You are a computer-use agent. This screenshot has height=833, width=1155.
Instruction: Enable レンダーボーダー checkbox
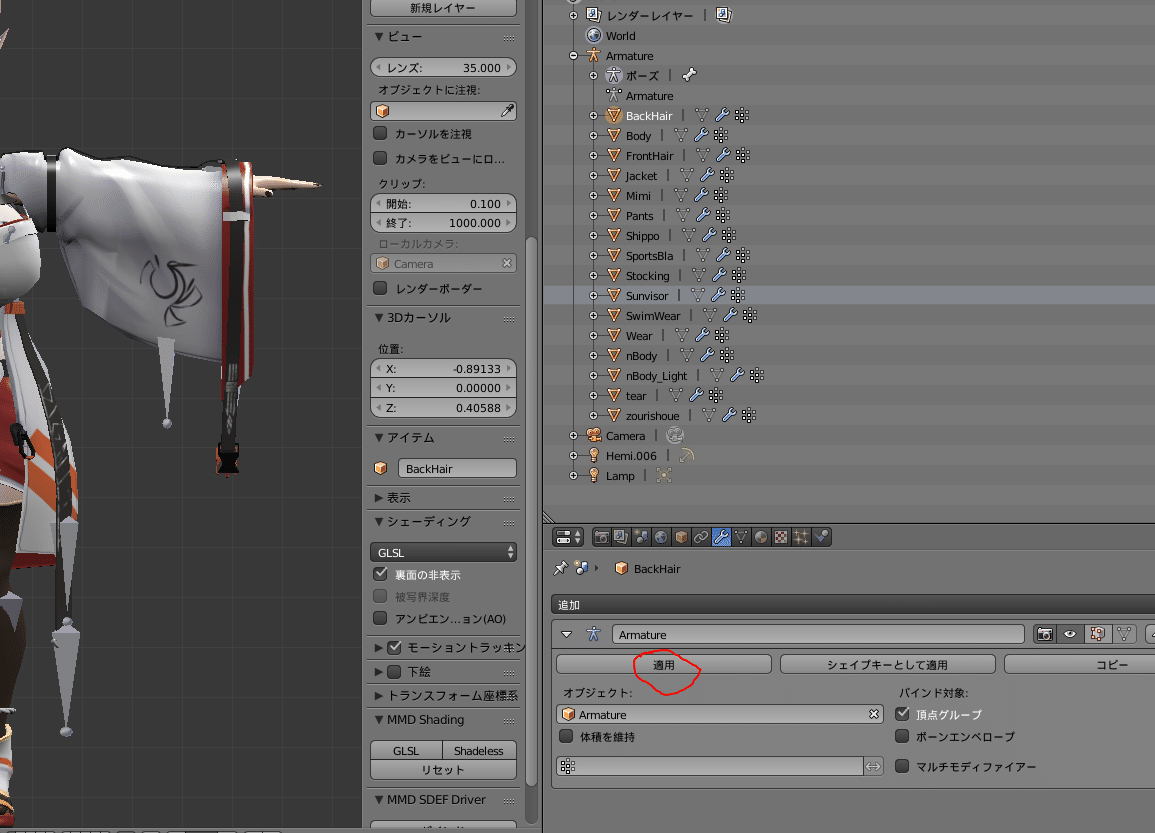pyautogui.click(x=380, y=288)
